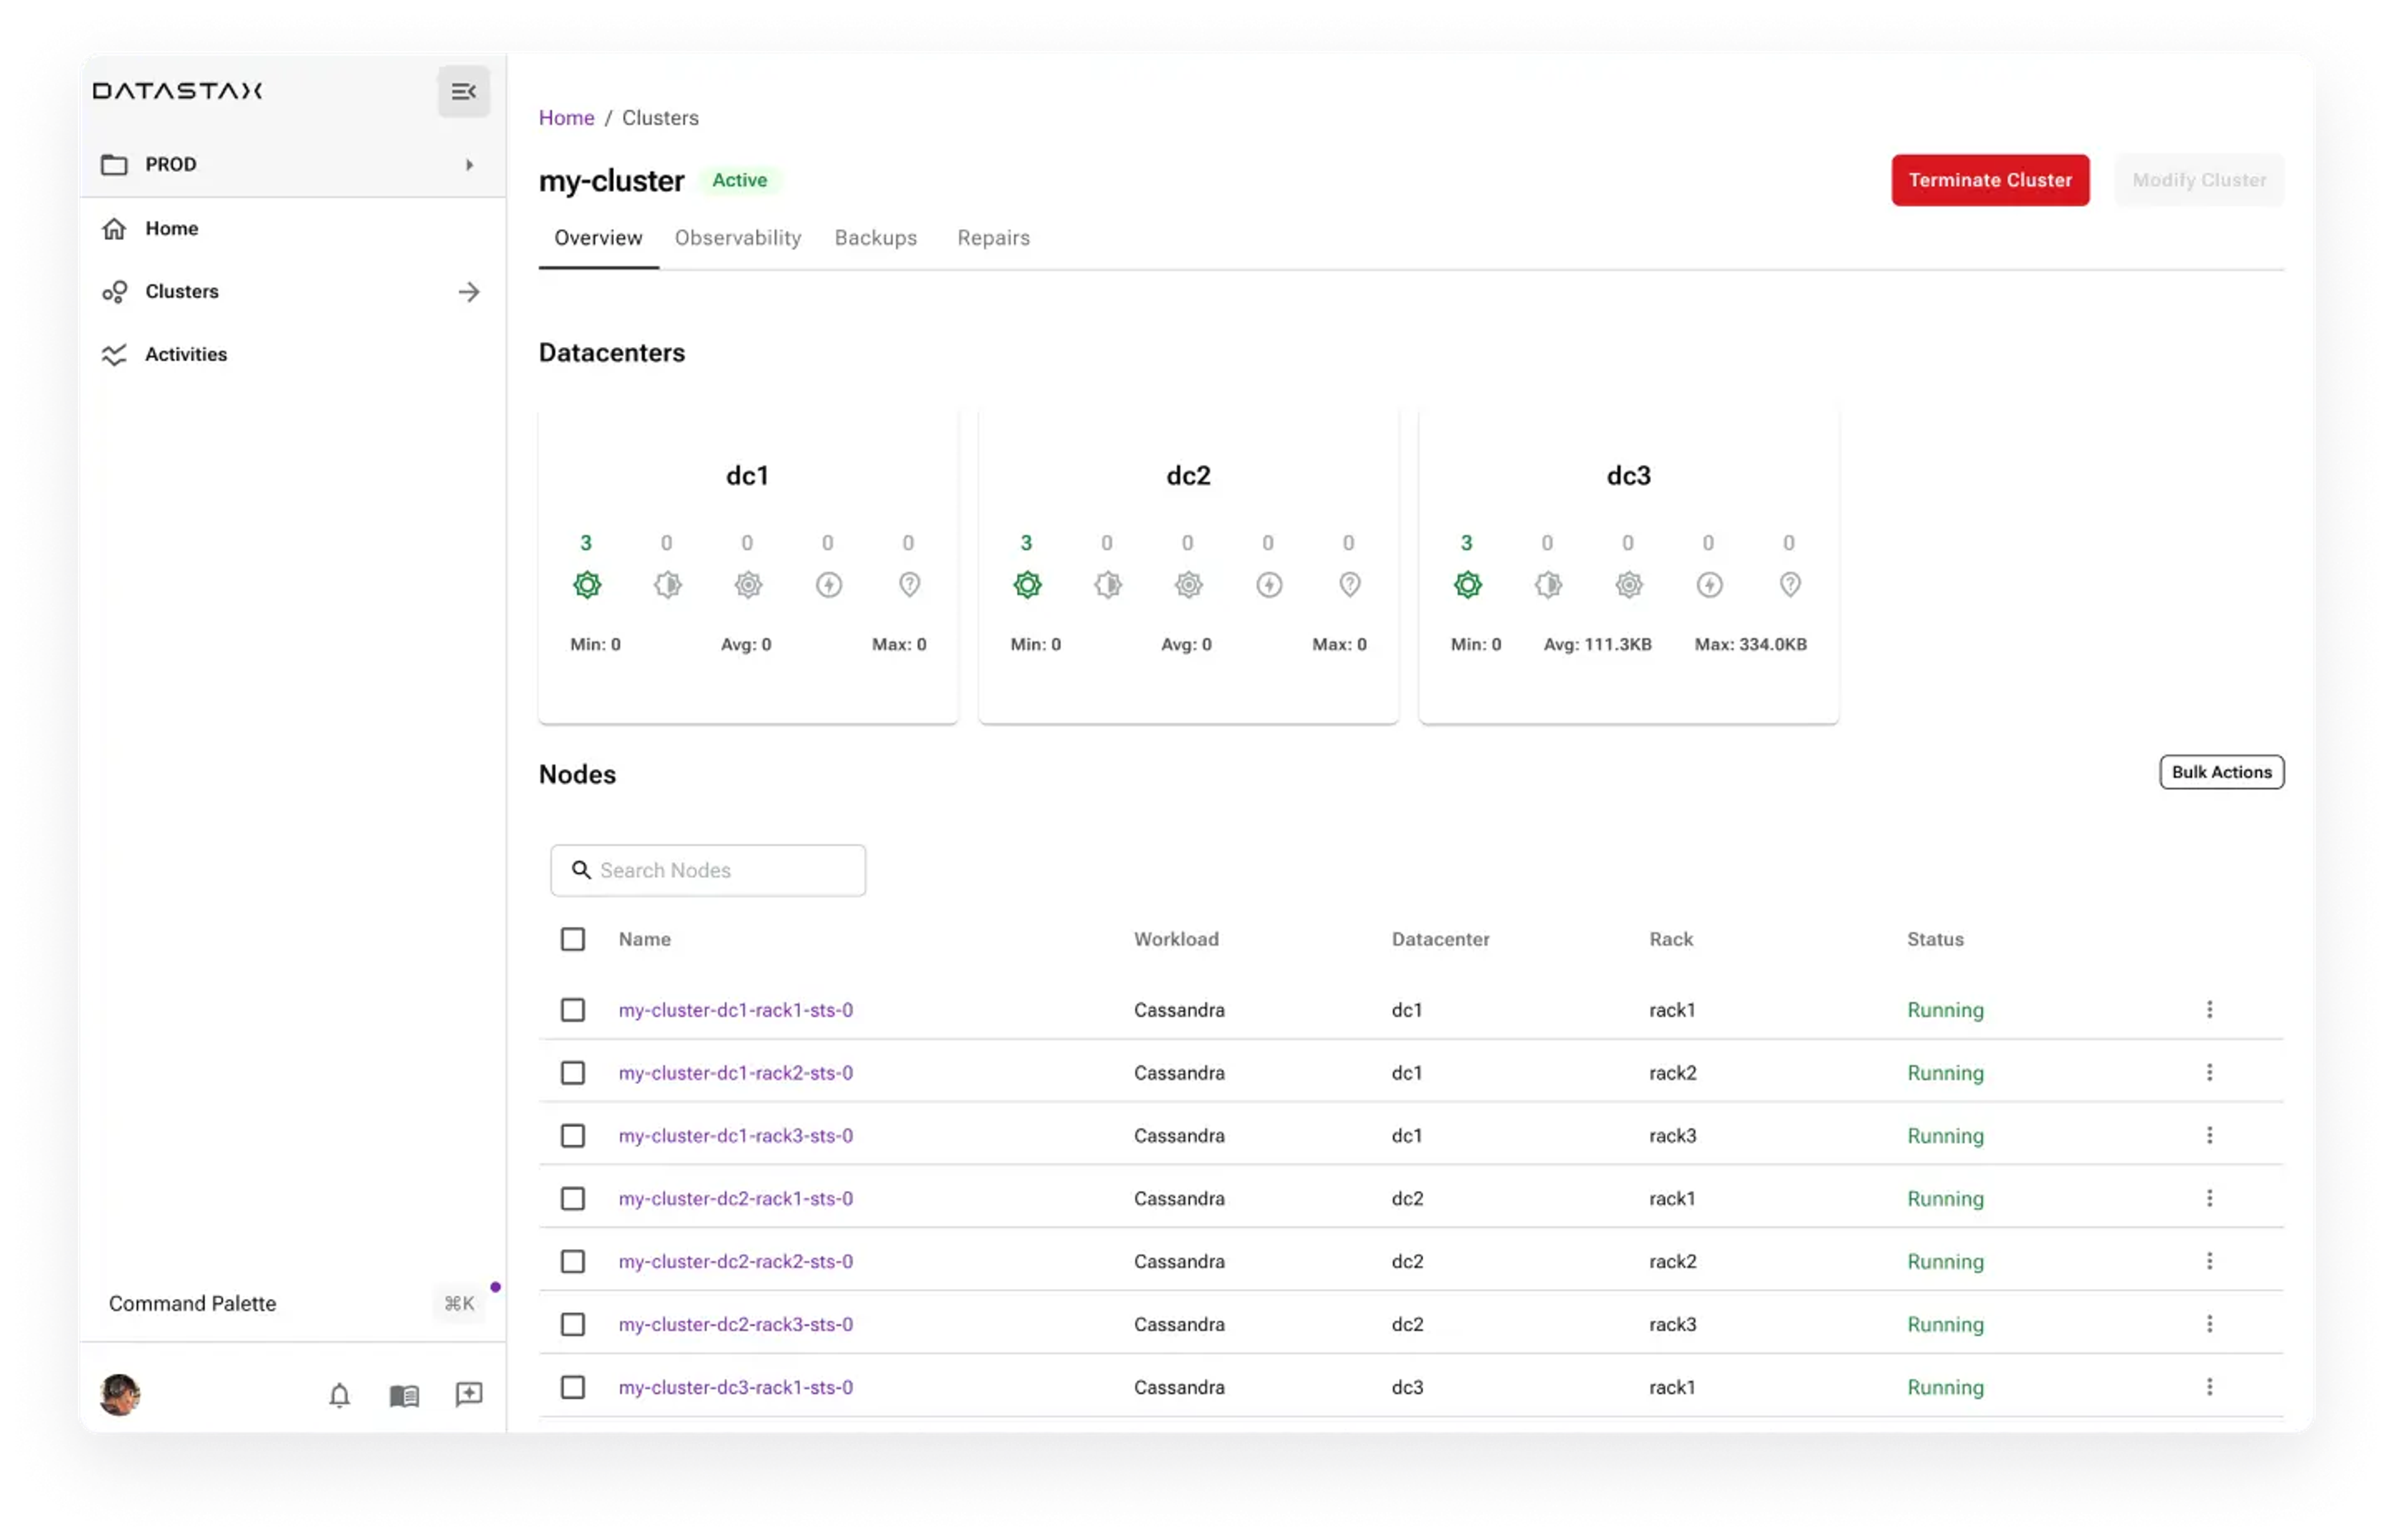Viewport: 2393px width, 1540px height.
Task: Click the Bulk Actions button
Action: [2221, 772]
